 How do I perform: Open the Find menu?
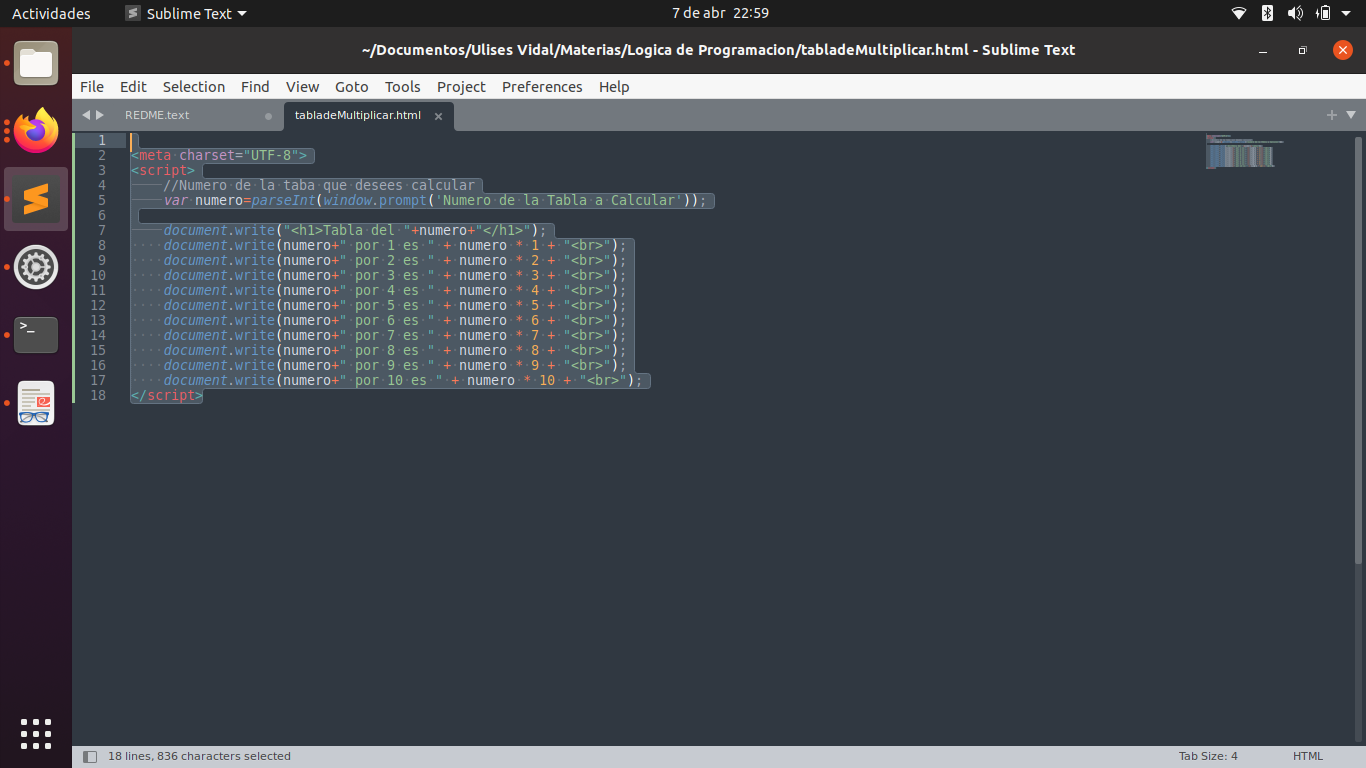(x=255, y=87)
